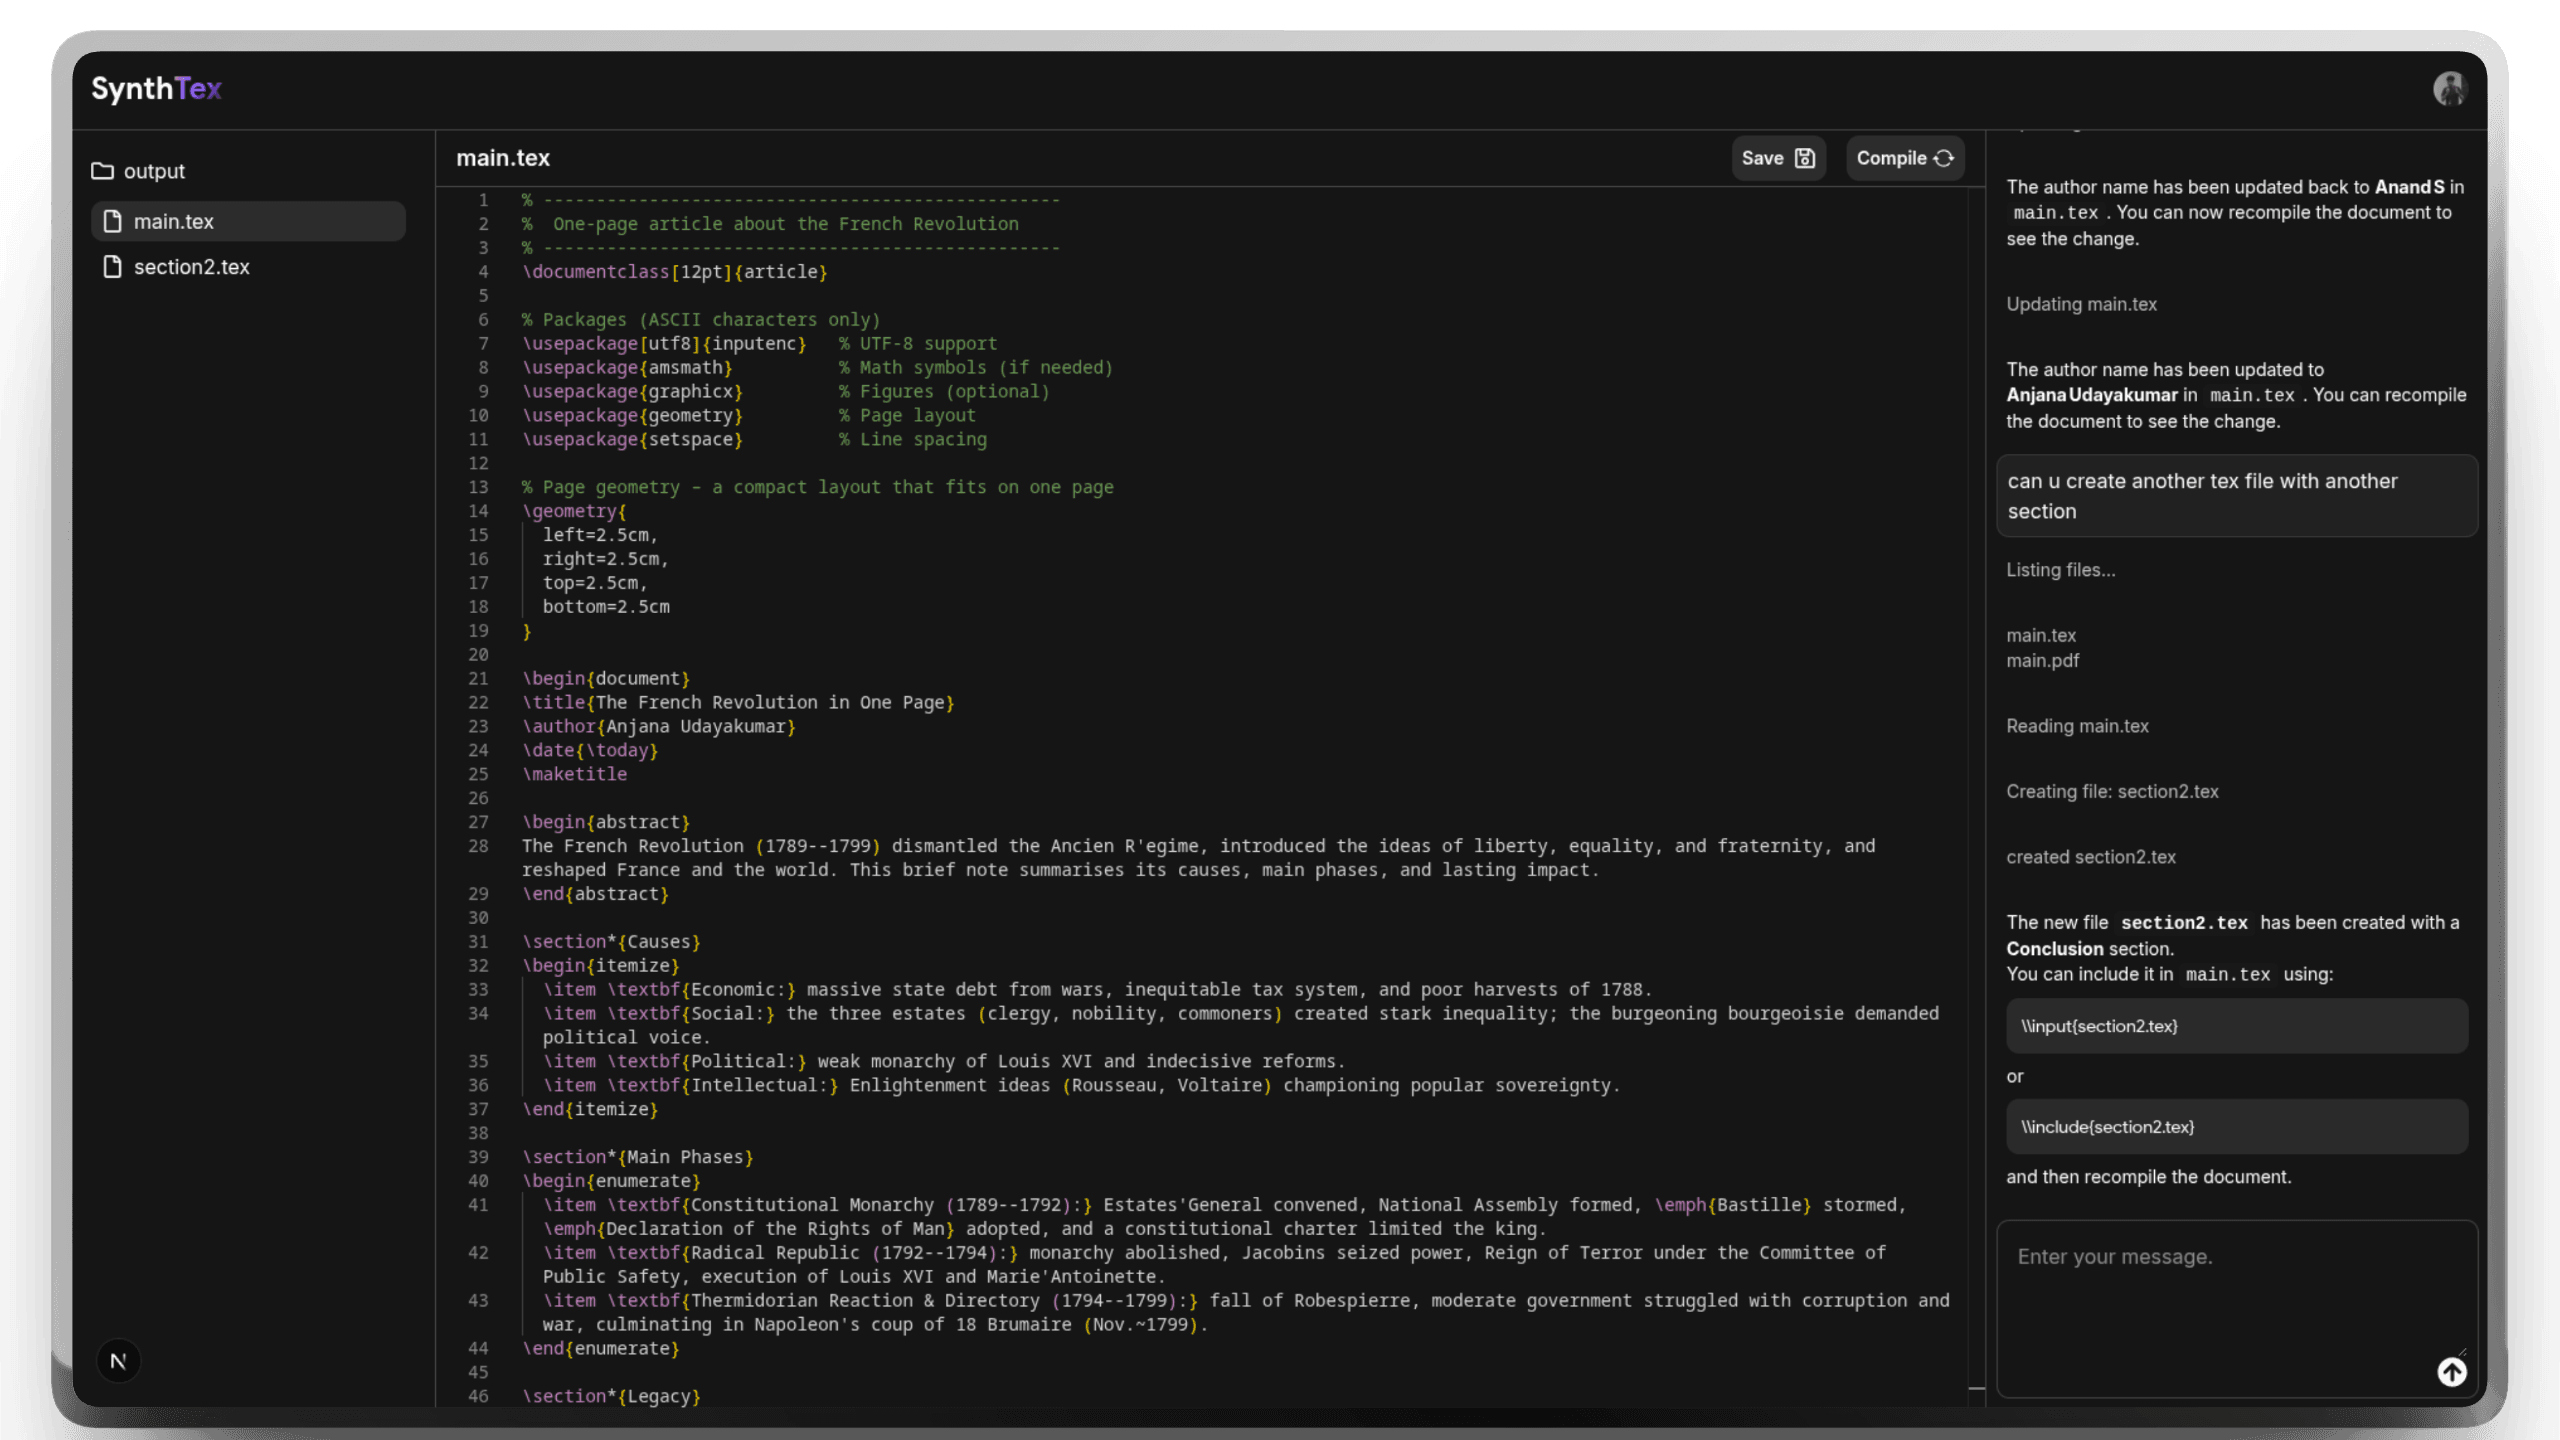Select main.tex in the file sidebar

(174, 221)
